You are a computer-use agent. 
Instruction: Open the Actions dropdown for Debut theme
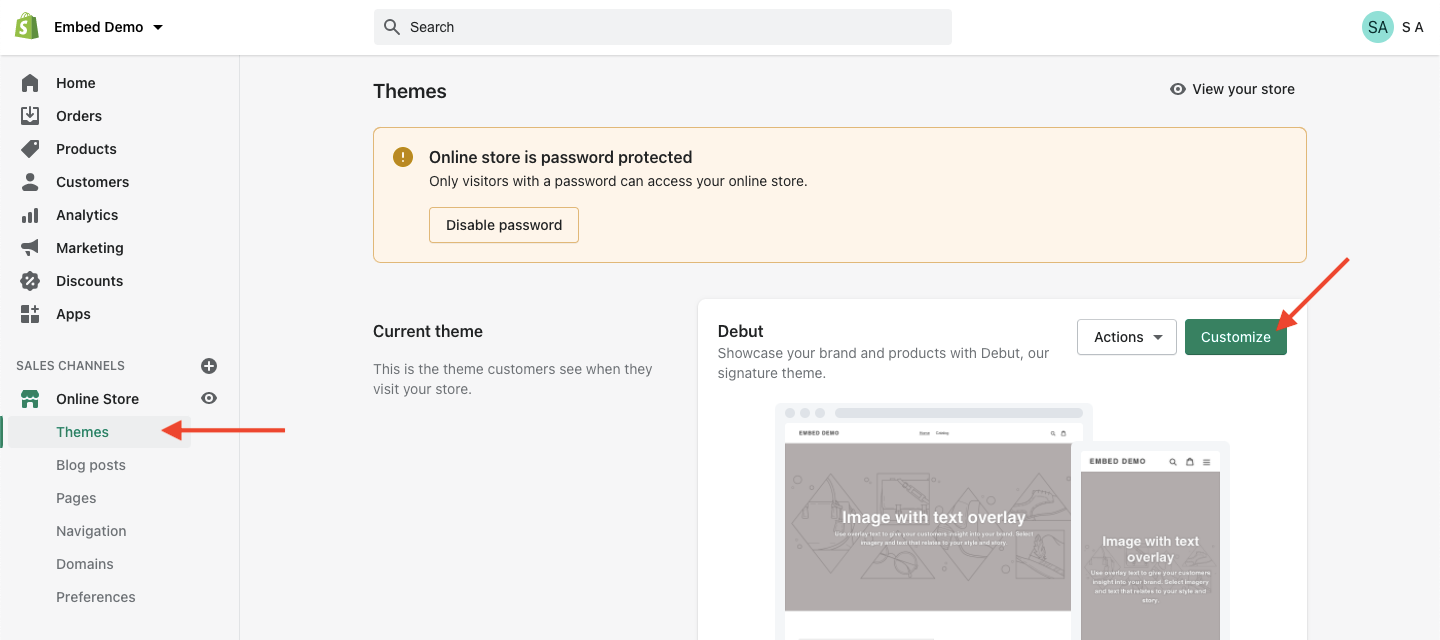click(1127, 337)
